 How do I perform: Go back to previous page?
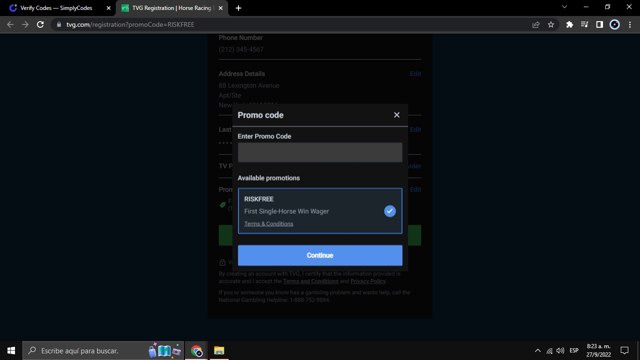tap(10, 24)
